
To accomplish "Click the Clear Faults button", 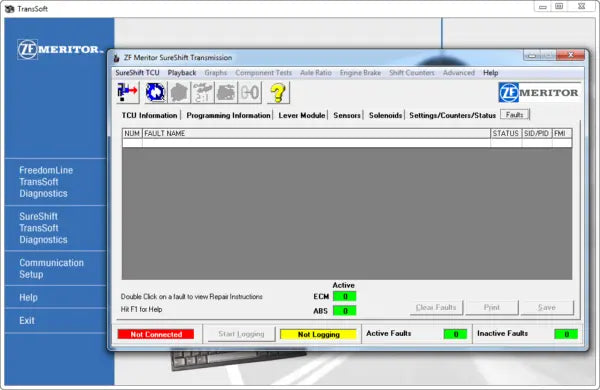I will coord(436,307).
